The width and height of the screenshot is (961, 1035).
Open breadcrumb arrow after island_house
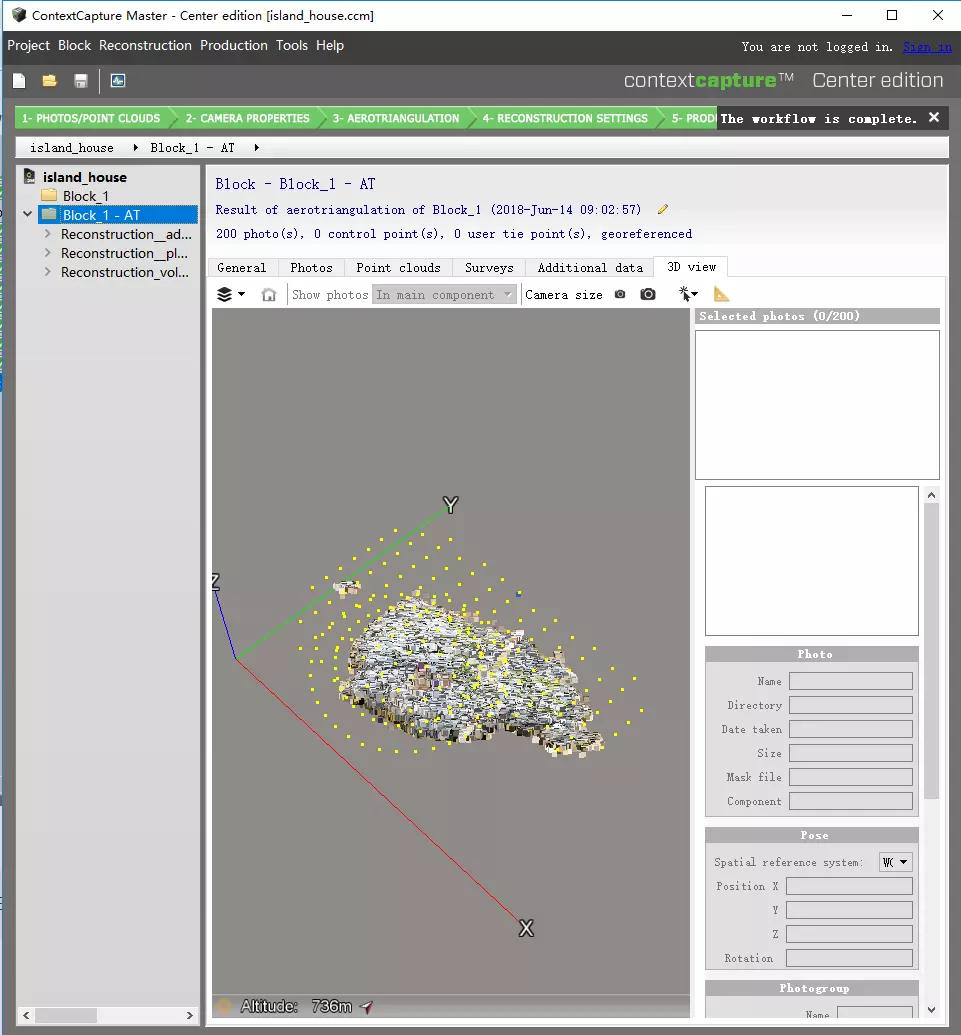click(x=135, y=148)
